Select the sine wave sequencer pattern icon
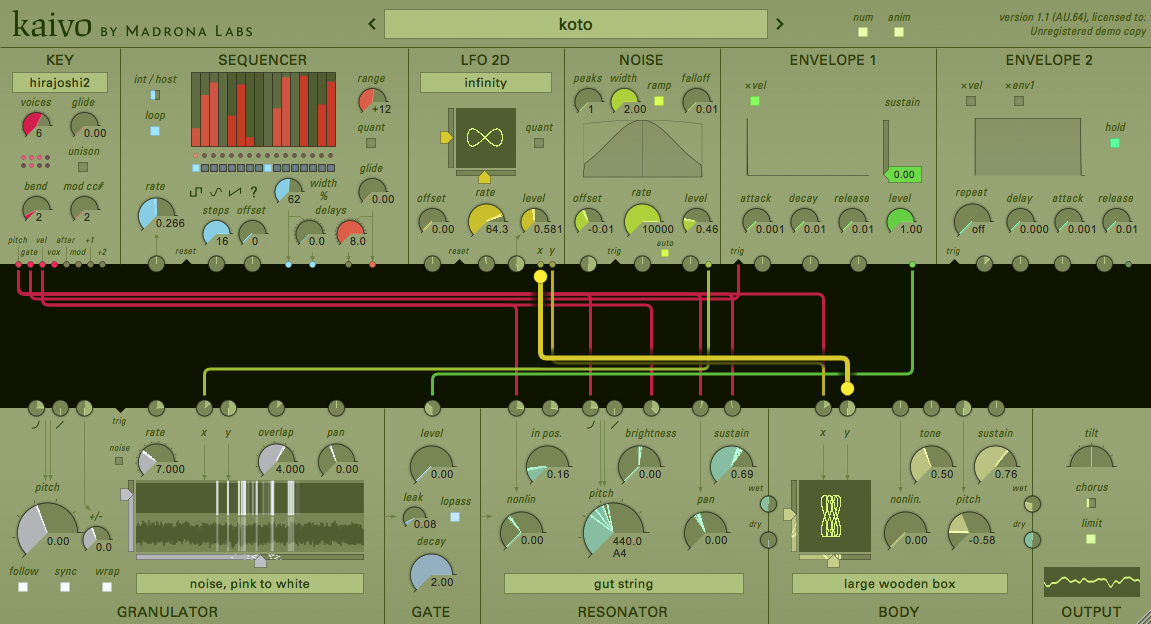This screenshot has width=1151, height=624. pyautogui.click(x=215, y=192)
